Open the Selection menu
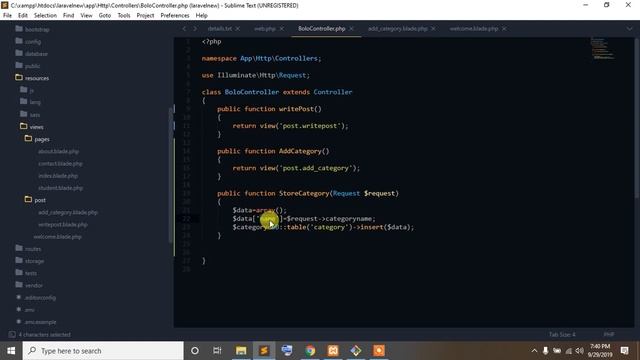 click(45, 16)
